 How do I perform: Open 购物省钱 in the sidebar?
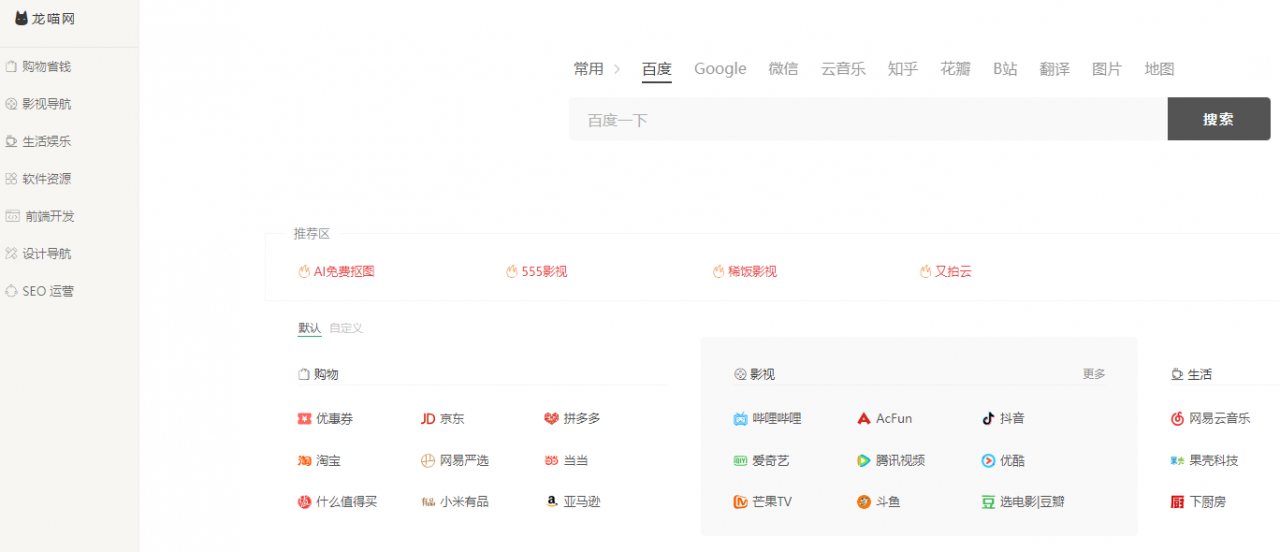[38, 66]
